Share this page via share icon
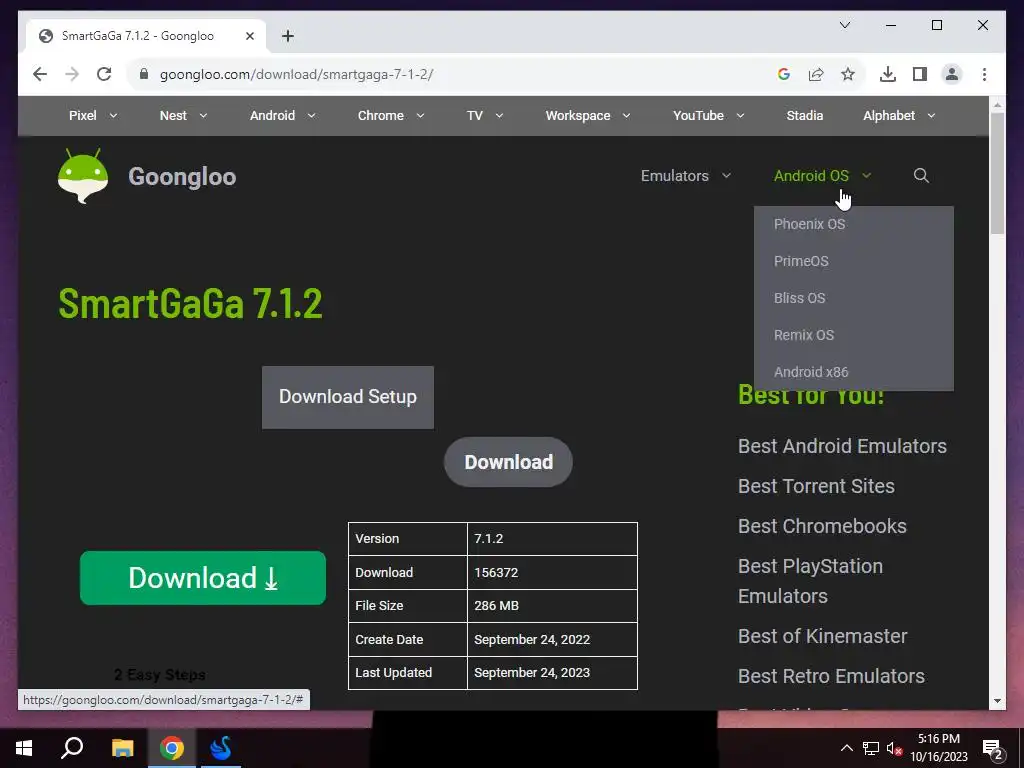The width and height of the screenshot is (1024, 768). pyautogui.click(x=816, y=74)
